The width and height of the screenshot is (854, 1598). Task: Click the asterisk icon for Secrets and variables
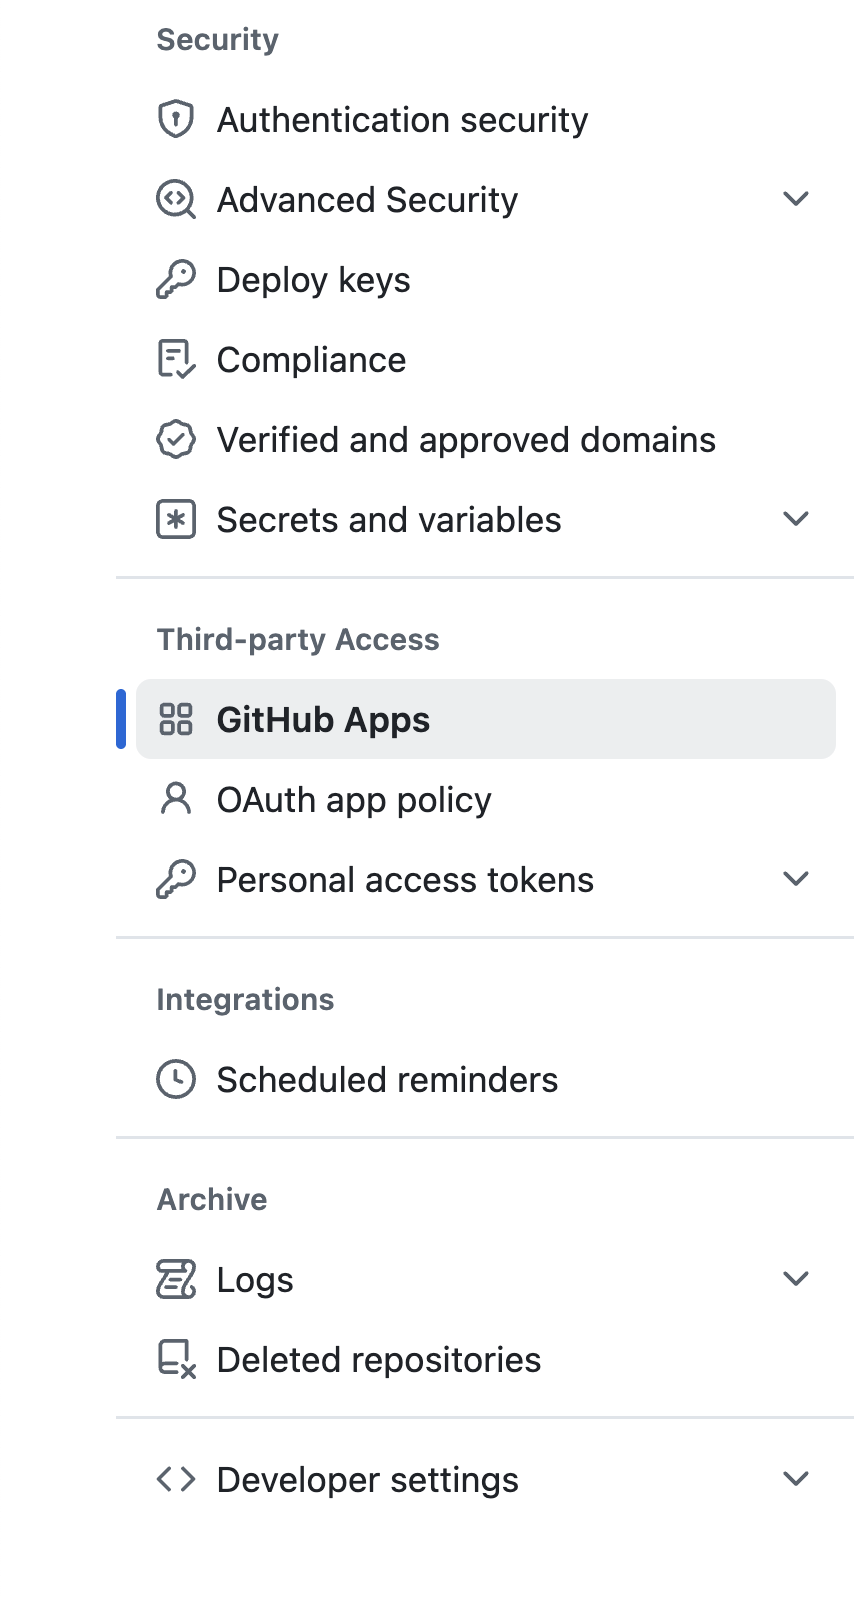point(176,519)
